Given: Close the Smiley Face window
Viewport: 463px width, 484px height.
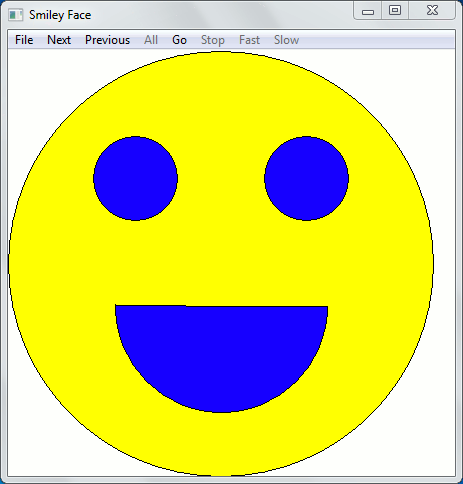Looking at the screenshot, I should point(432,11).
